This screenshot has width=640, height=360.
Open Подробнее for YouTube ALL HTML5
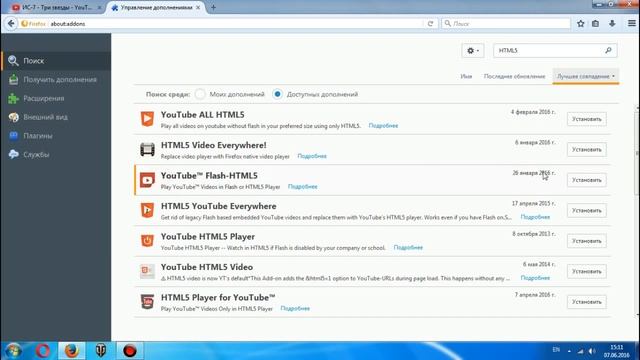[383, 126]
